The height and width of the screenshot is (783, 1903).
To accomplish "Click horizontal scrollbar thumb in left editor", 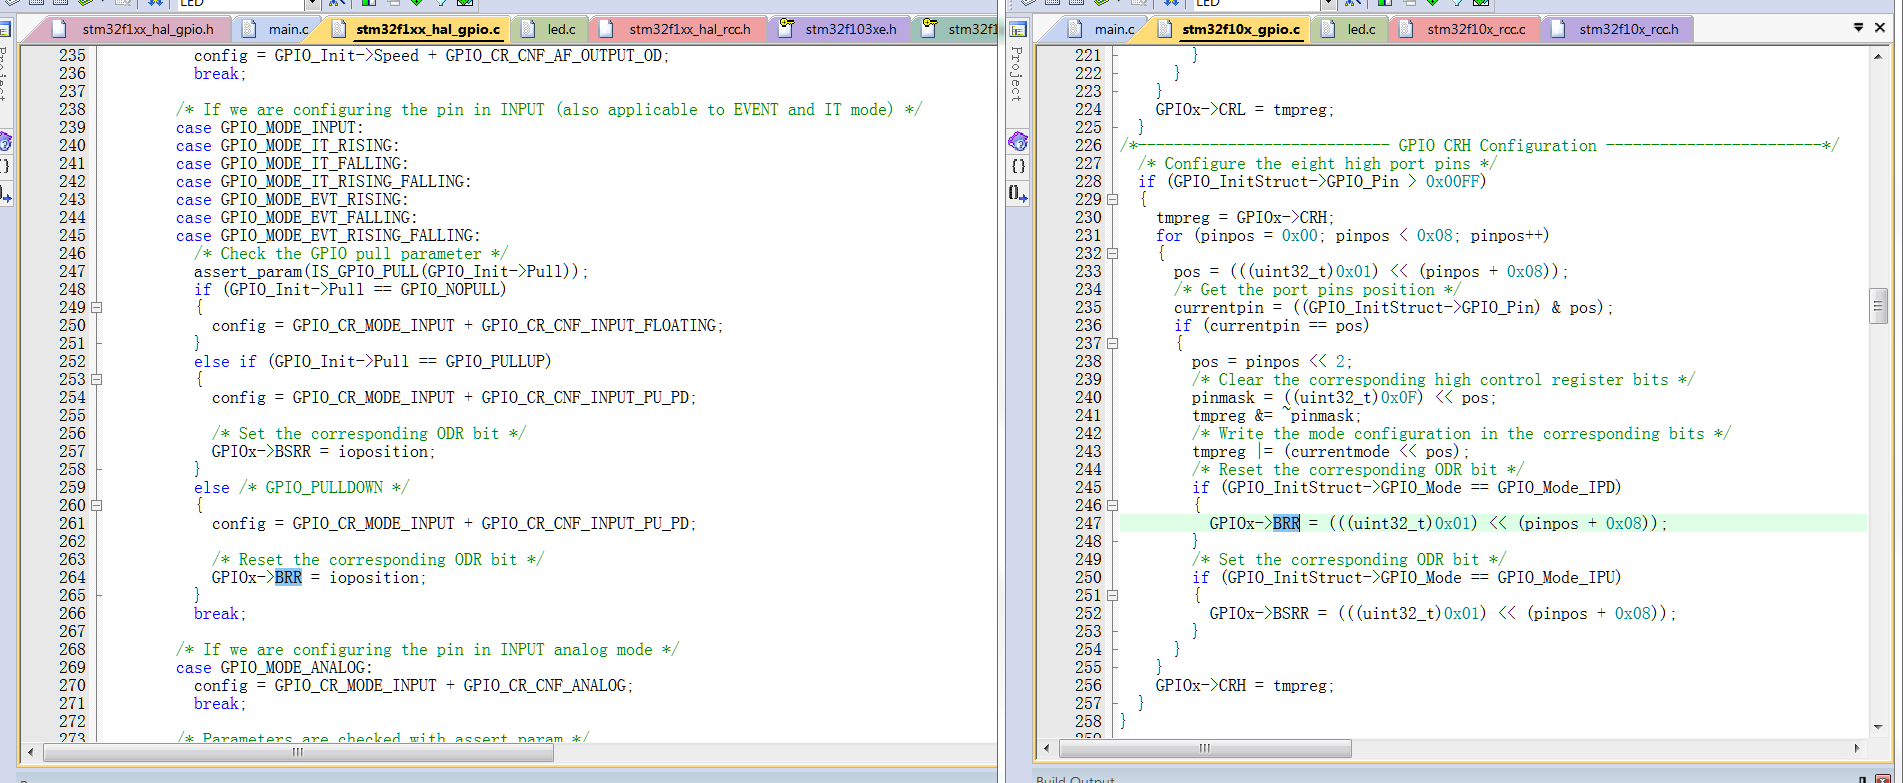I will pyautogui.click(x=298, y=752).
